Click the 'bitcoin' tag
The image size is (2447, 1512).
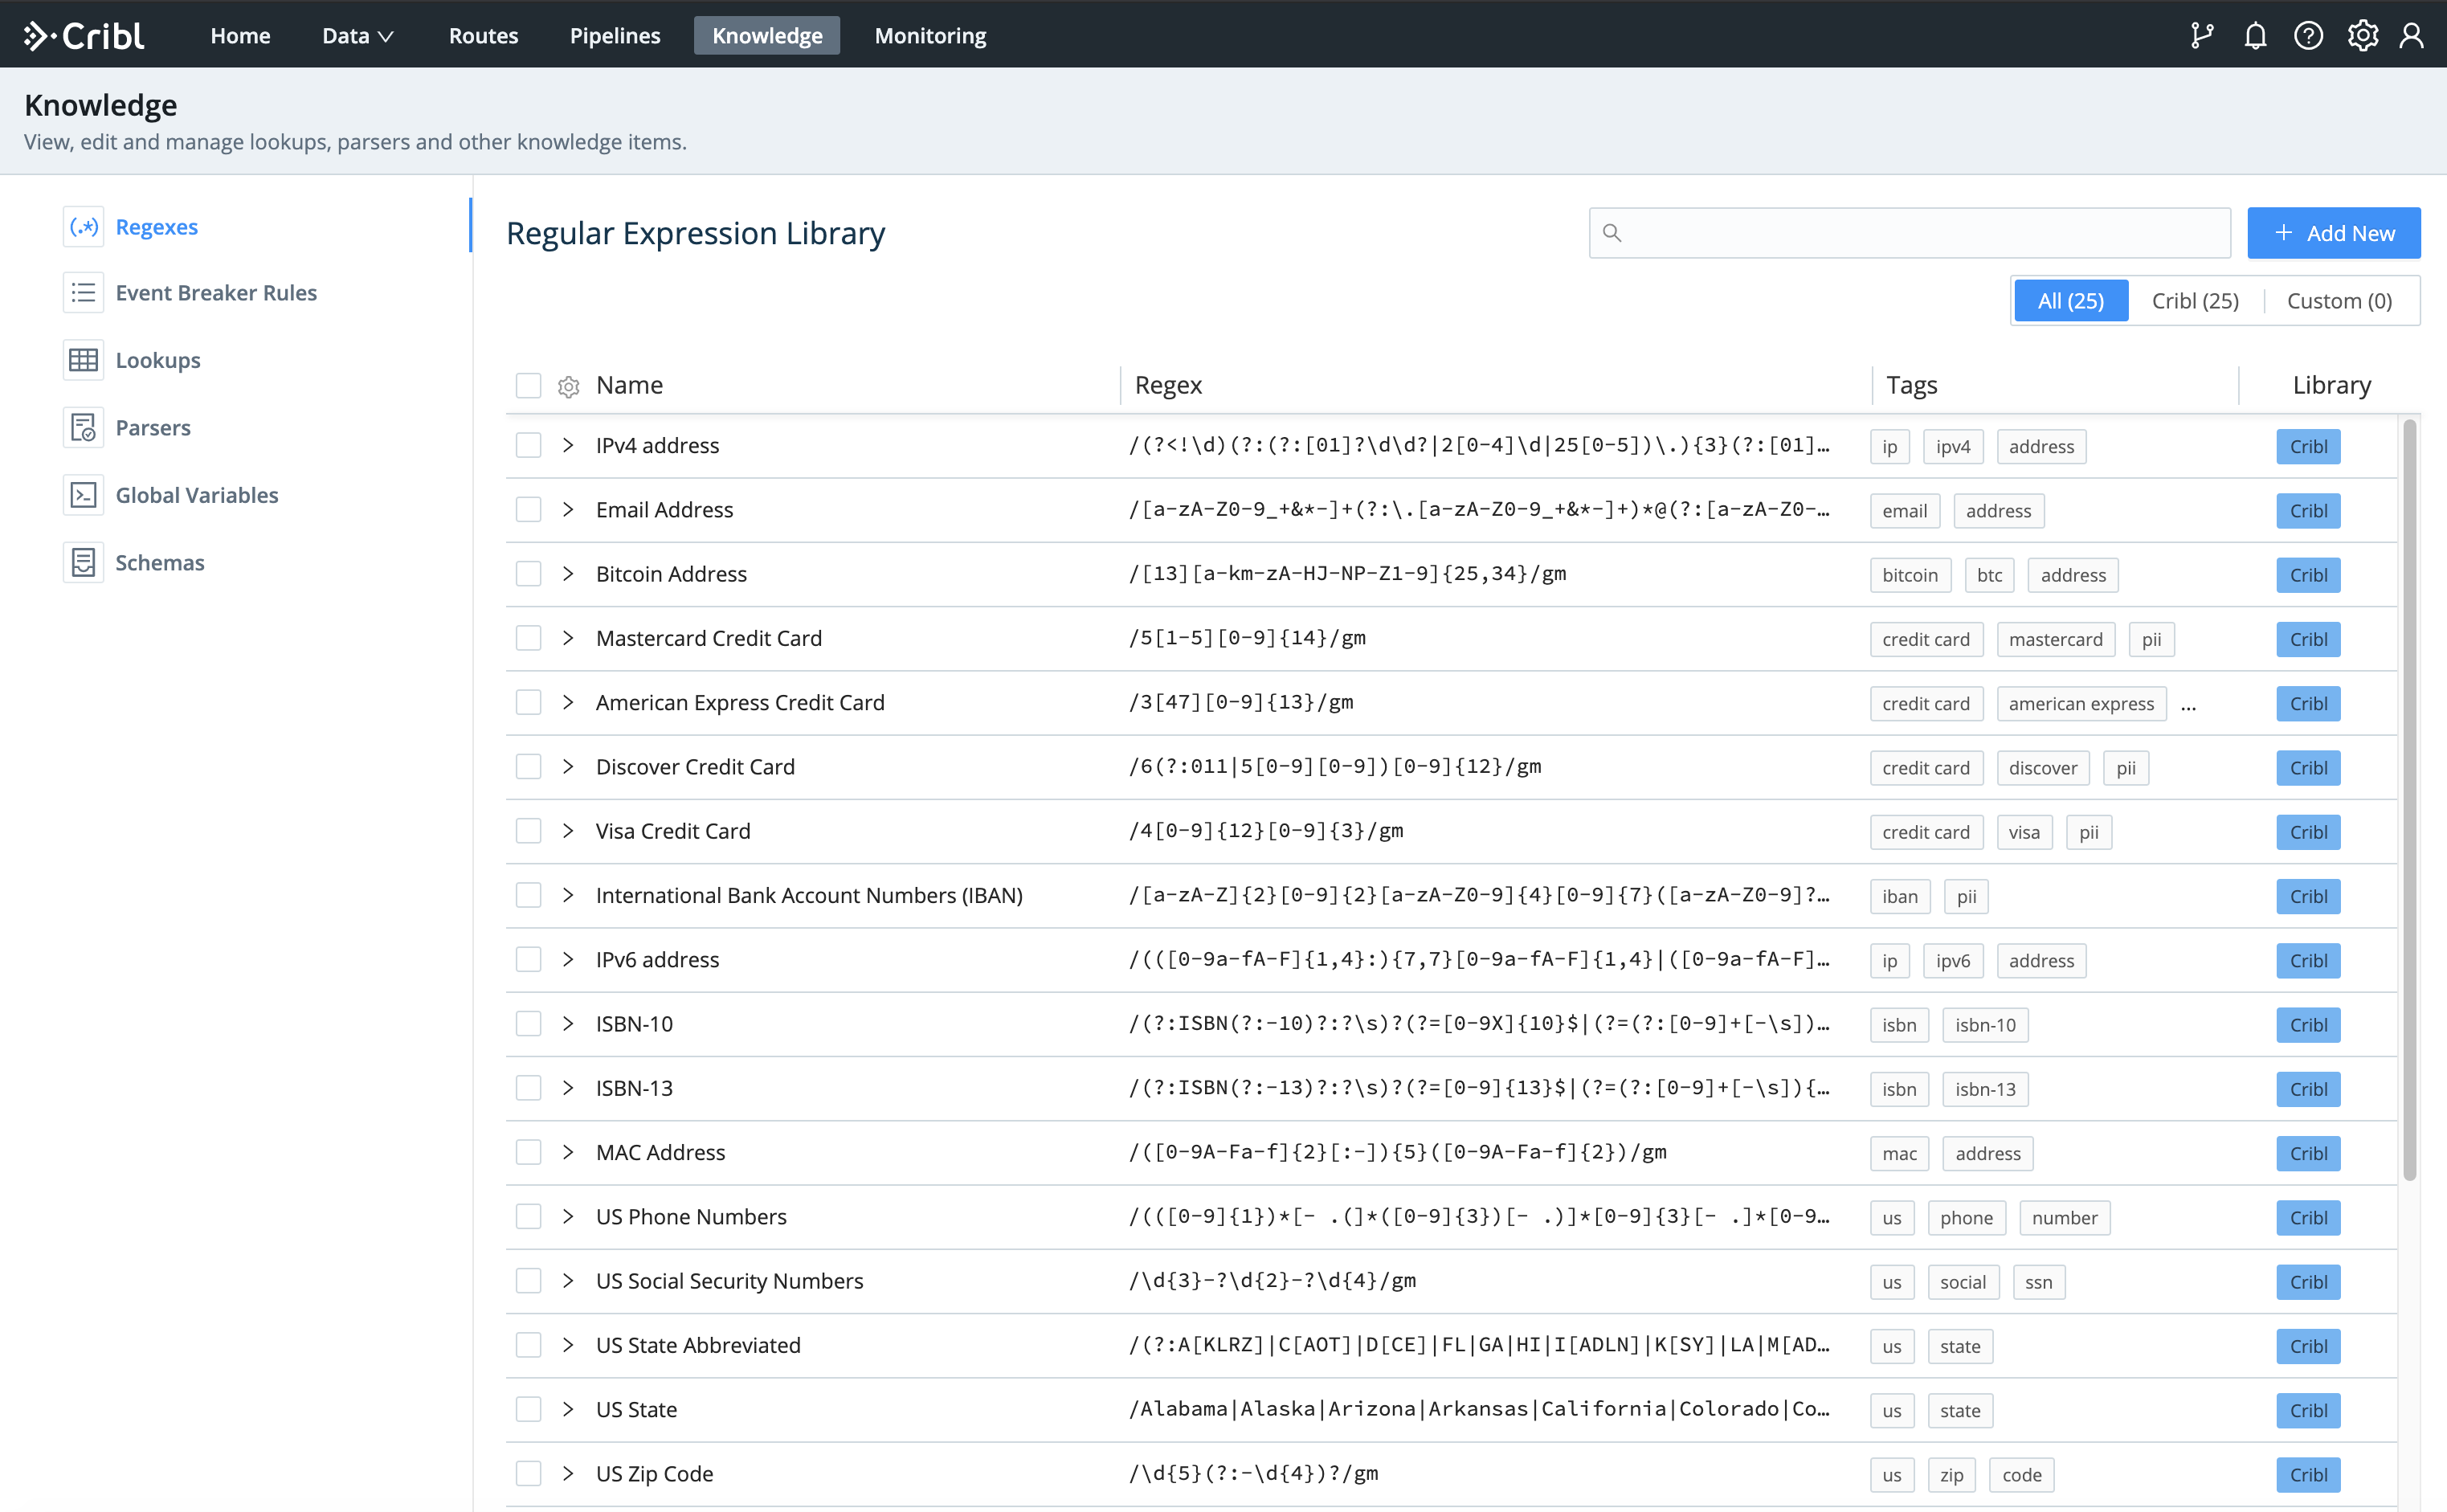1910,575
